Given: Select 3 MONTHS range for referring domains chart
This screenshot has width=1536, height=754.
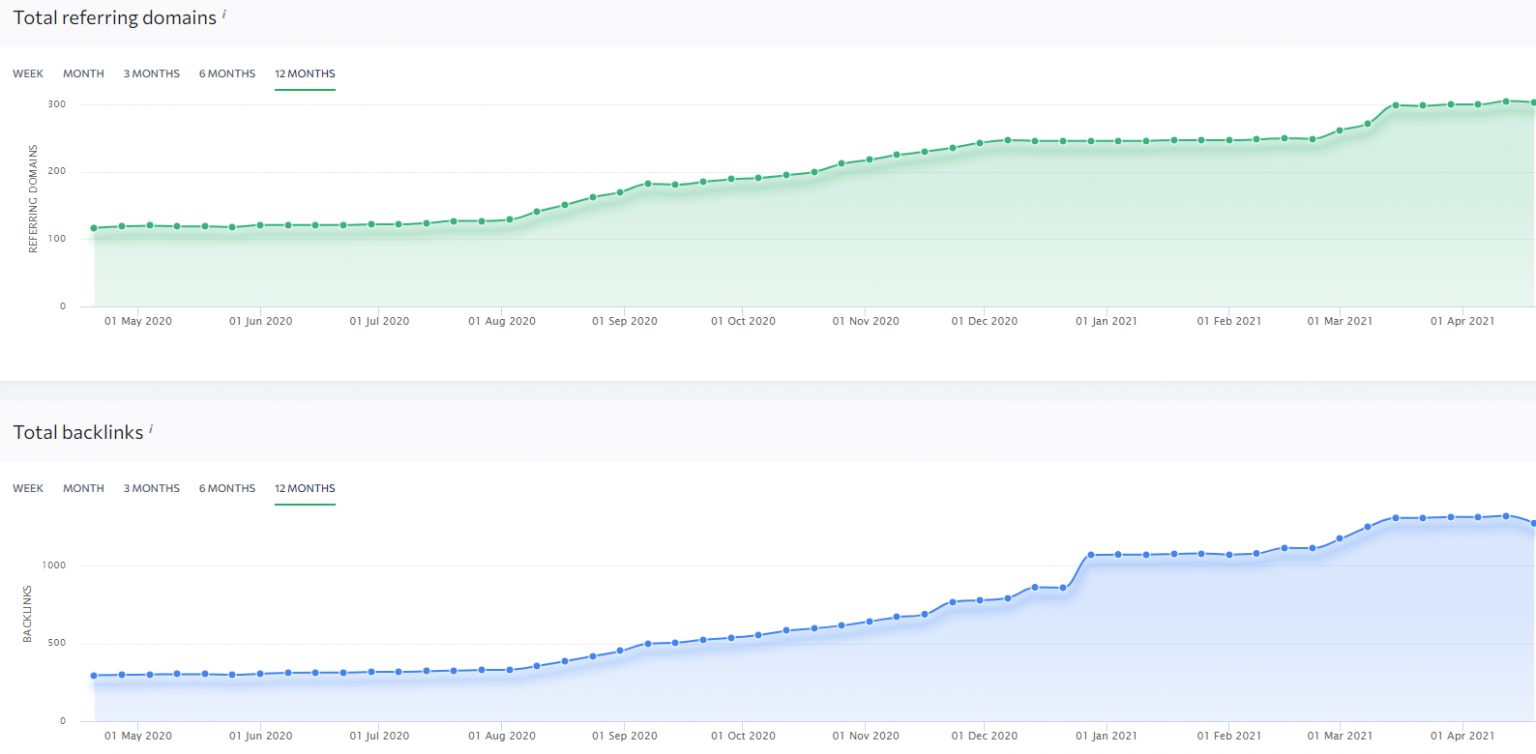Looking at the screenshot, I should coord(151,74).
